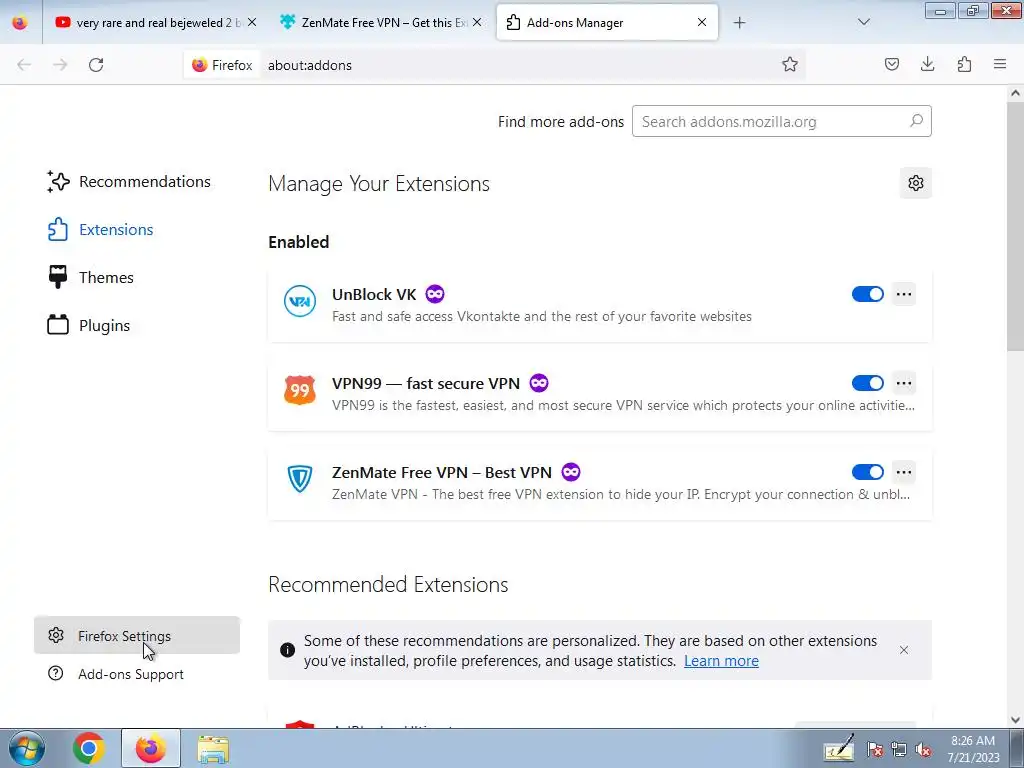Click the tray pen input icon
The height and width of the screenshot is (768, 1024).
tap(839, 748)
